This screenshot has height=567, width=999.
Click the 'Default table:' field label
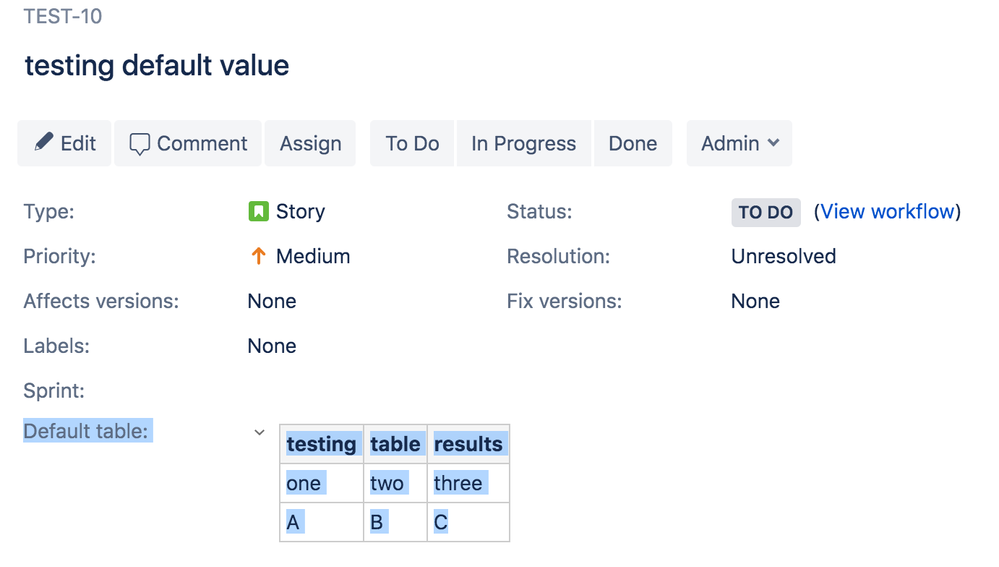click(x=86, y=431)
